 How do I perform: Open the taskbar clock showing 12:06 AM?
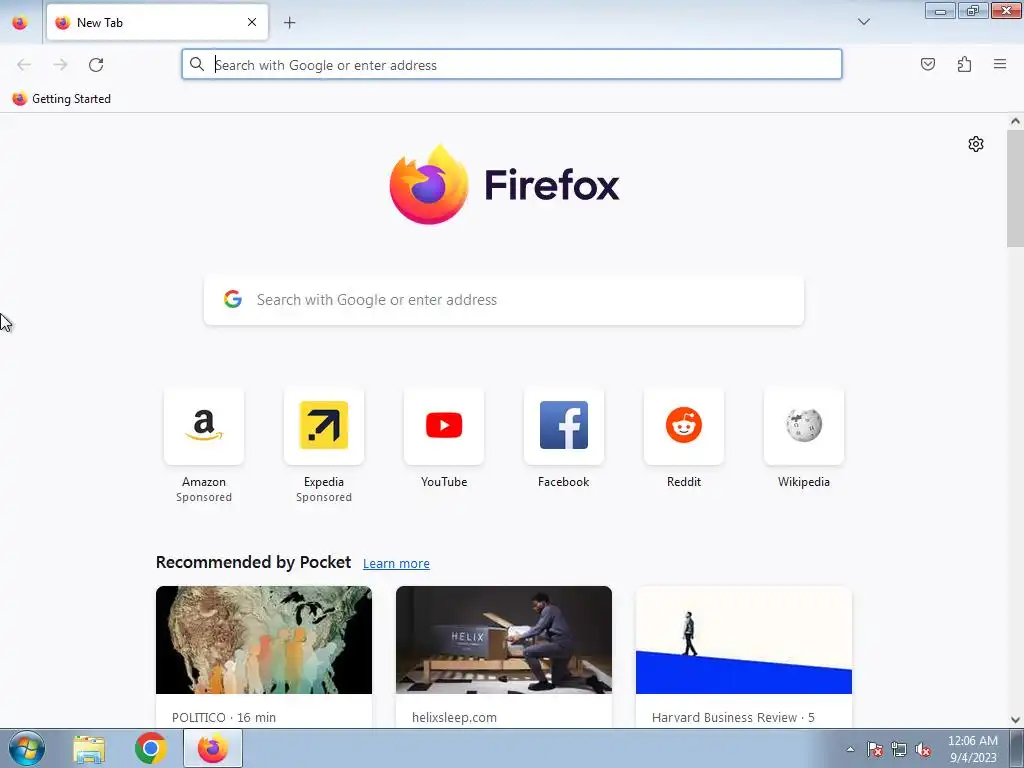[x=972, y=748]
